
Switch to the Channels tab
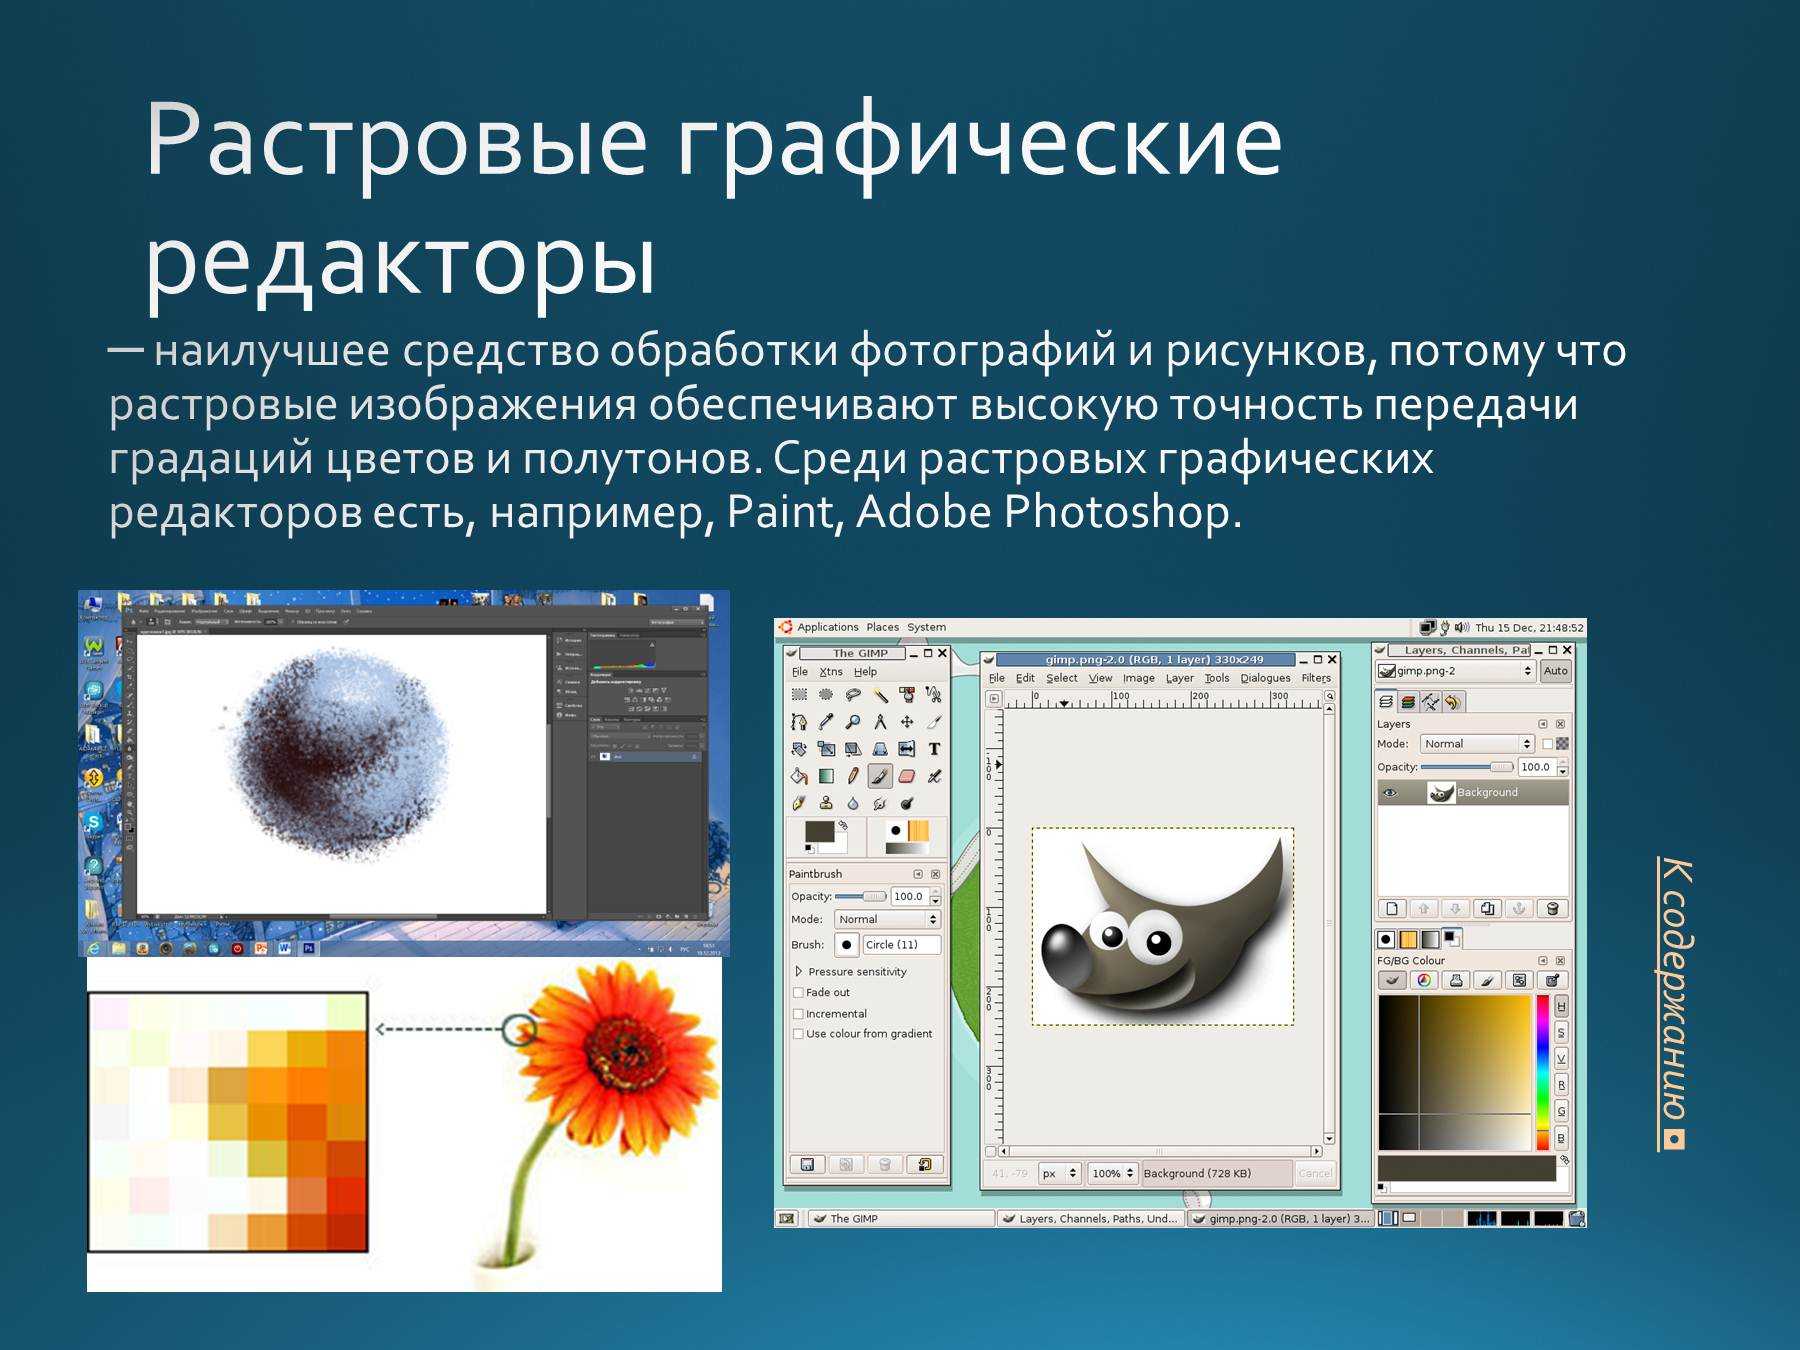(x=1408, y=702)
